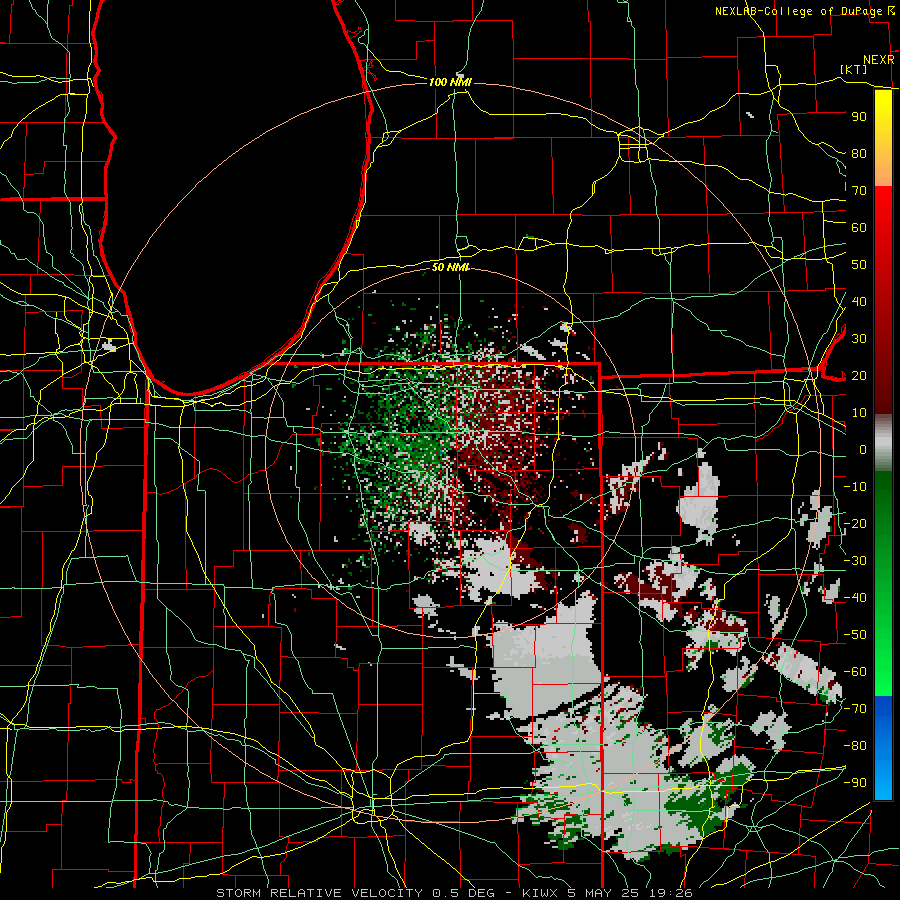Image resolution: width=900 pixels, height=900 pixels.
Task: Click the -60 scale value
Action: point(855,672)
